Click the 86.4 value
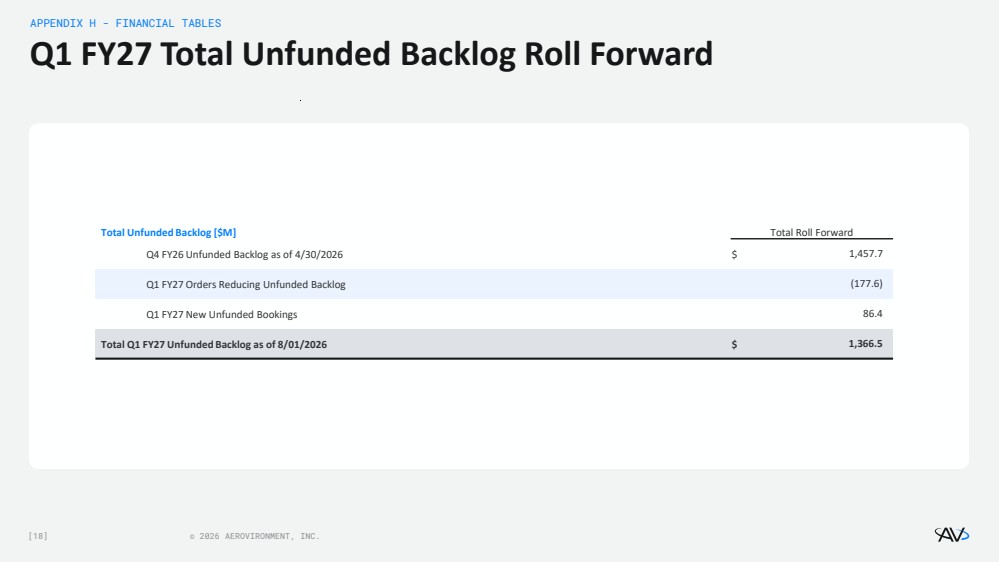The height and width of the screenshot is (562, 999). [872, 313]
